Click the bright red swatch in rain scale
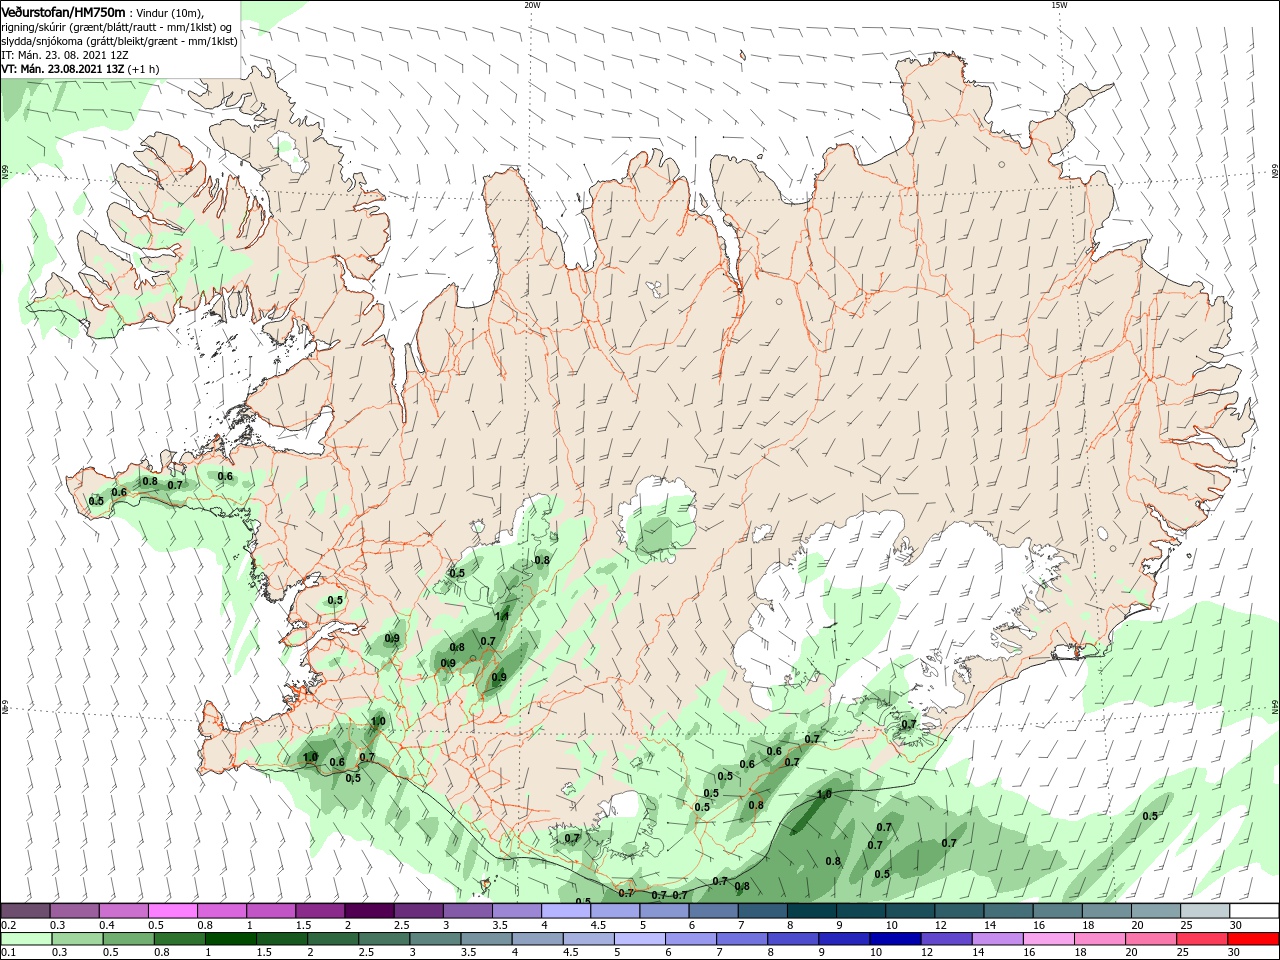 tap(1254, 939)
